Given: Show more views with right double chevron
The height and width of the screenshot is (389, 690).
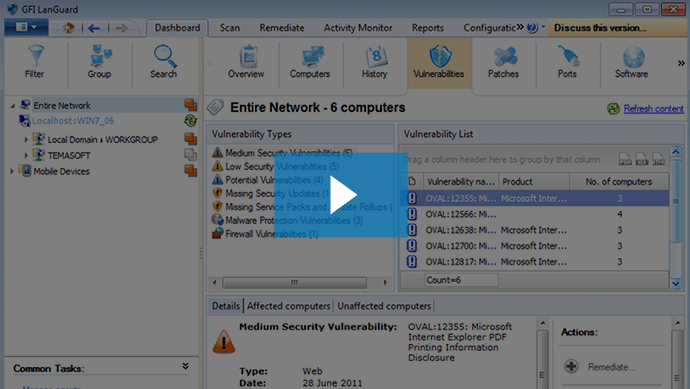Looking at the screenshot, I should tap(681, 63).
